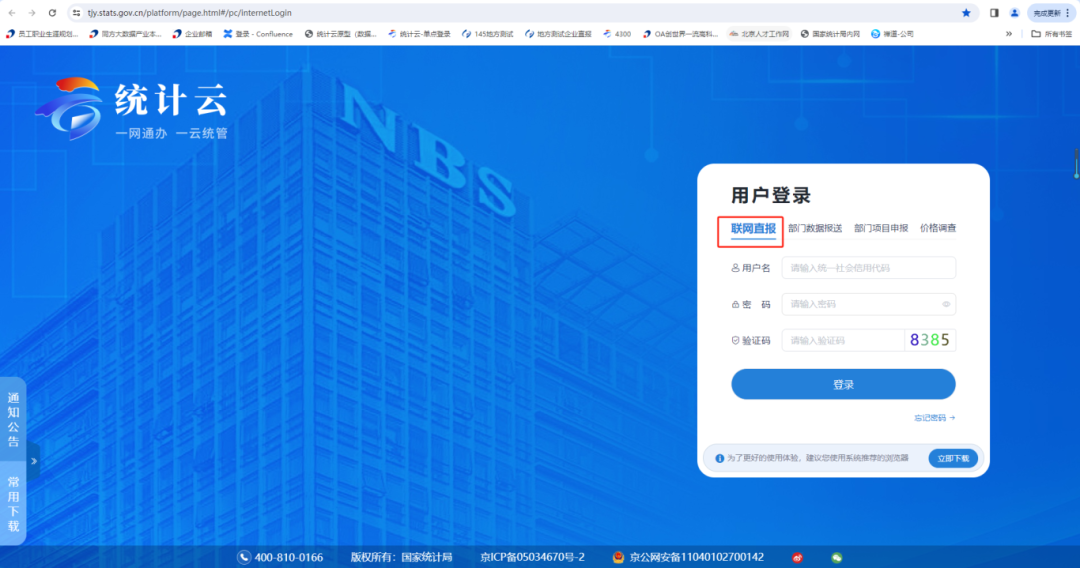This screenshot has width=1080, height=568.
Task: Switch to 部门数据报送 tab
Action: click(x=815, y=229)
